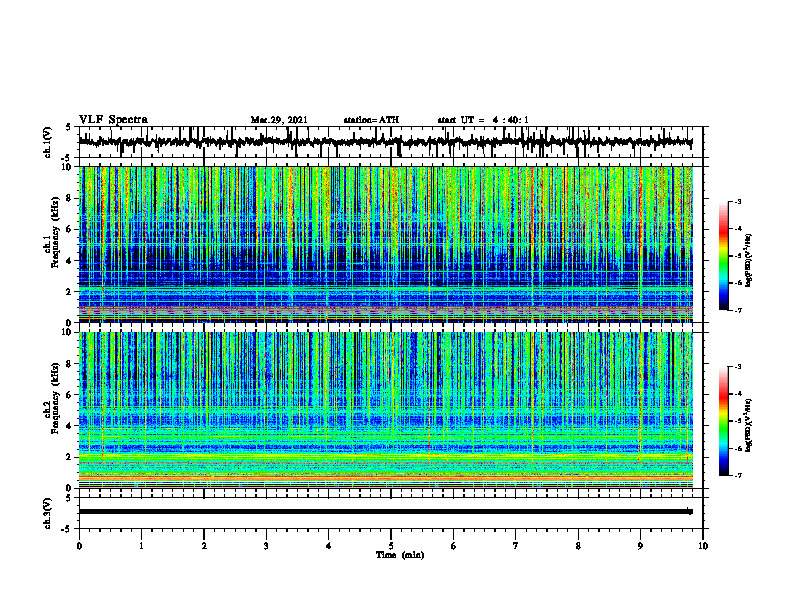The width and height of the screenshot is (792, 612).
Task: Click time axis tick label "2"
Action: pyautogui.click(x=204, y=546)
